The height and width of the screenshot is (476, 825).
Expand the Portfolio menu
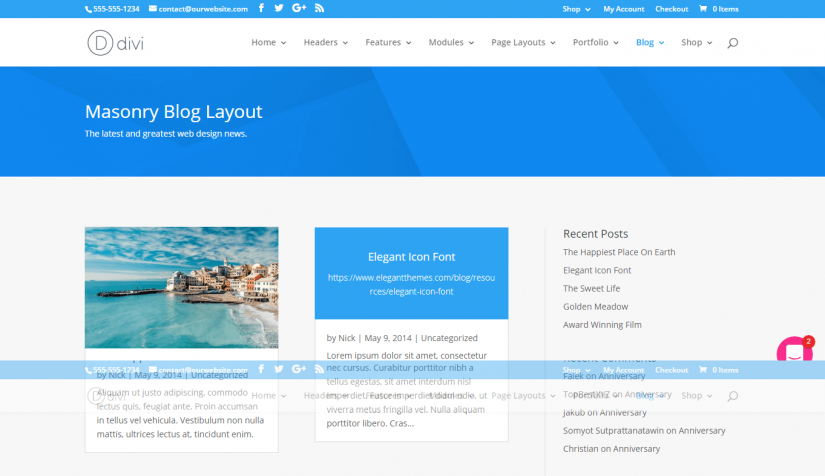point(596,42)
